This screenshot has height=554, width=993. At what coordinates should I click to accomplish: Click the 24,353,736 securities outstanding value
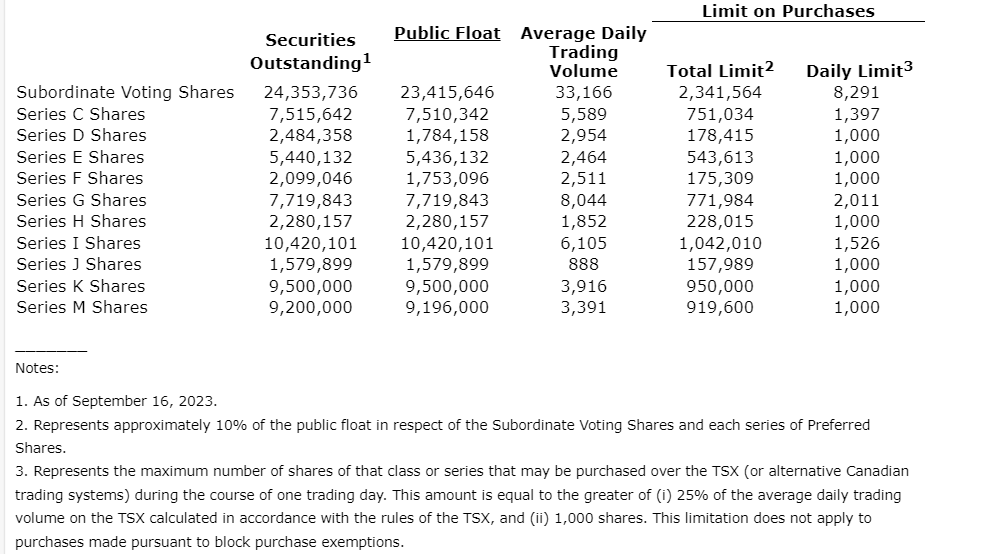click(310, 92)
